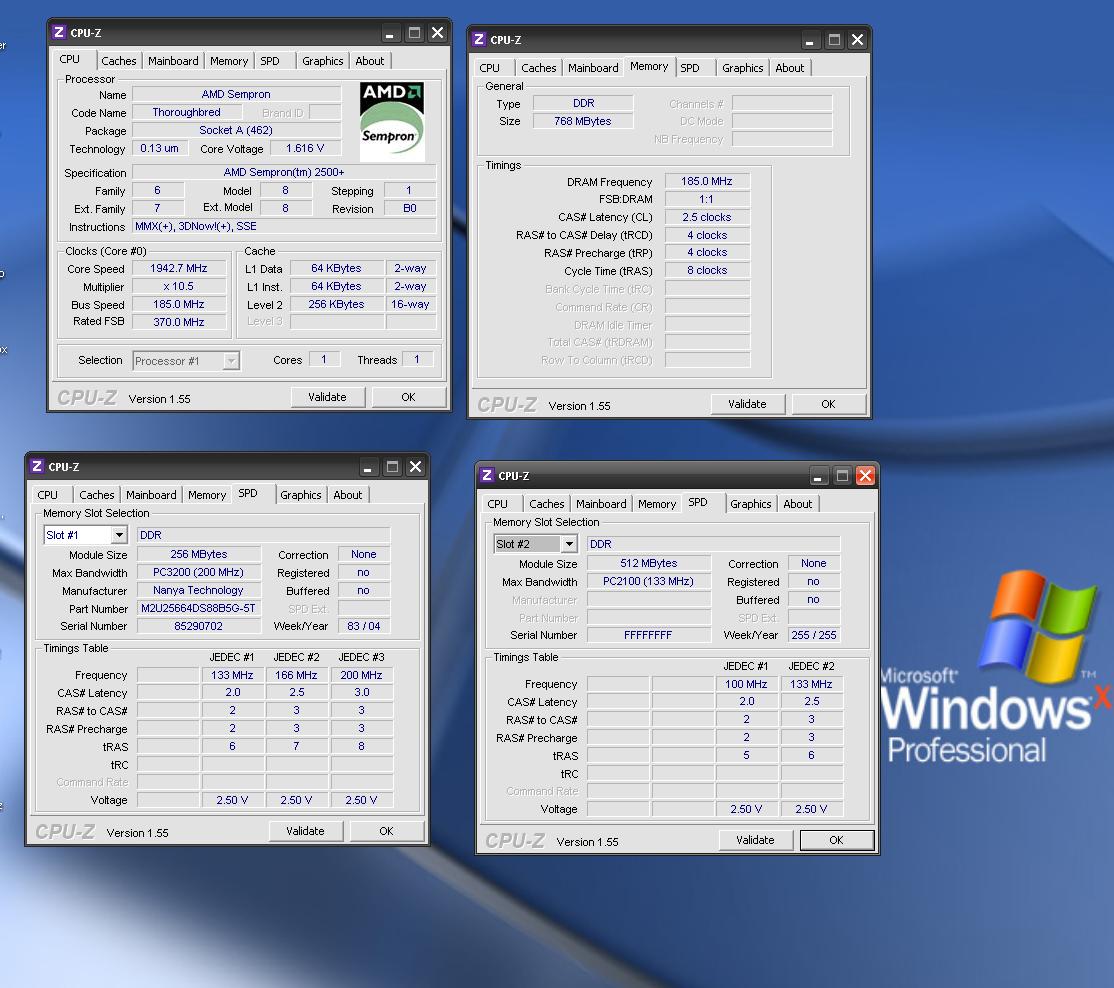Click Validate in the Slot #1 SPD window
The image size is (1114, 988).
click(305, 831)
